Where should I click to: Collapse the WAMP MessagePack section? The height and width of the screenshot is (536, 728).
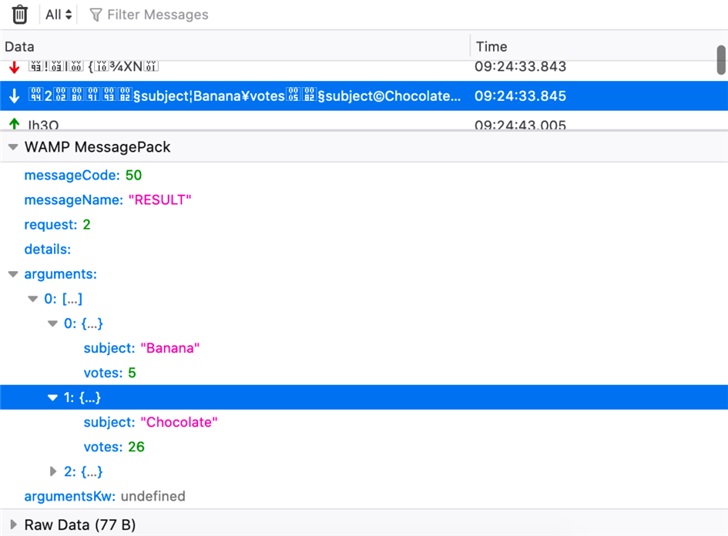coord(13,147)
